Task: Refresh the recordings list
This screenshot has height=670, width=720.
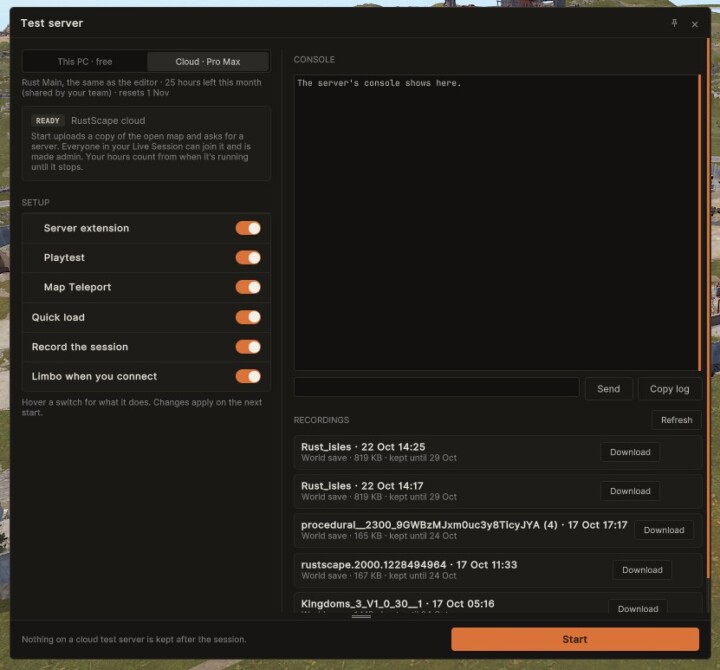Action: click(x=676, y=420)
